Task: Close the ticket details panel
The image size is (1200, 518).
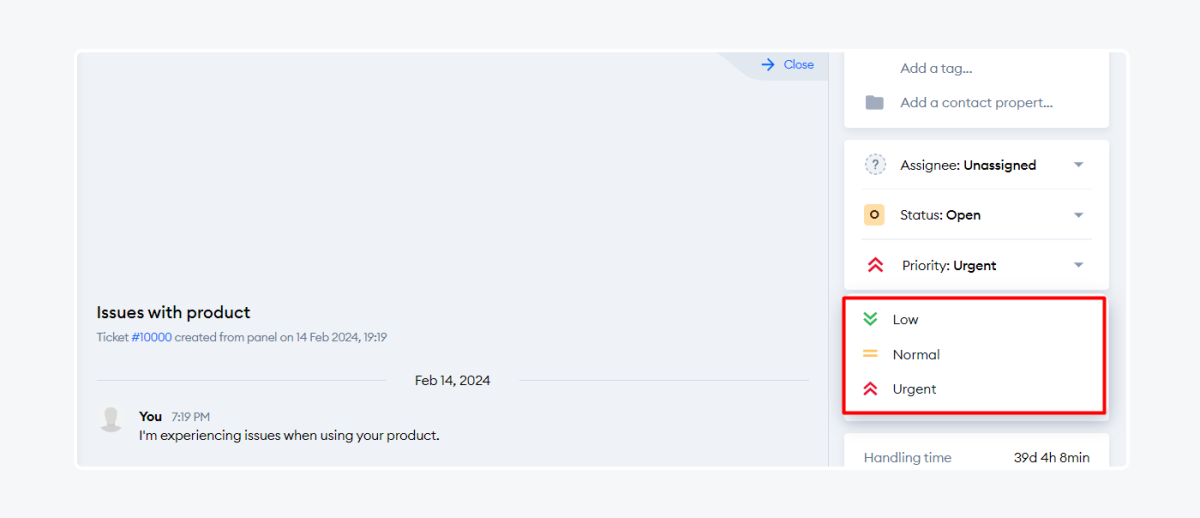Action: tap(798, 65)
